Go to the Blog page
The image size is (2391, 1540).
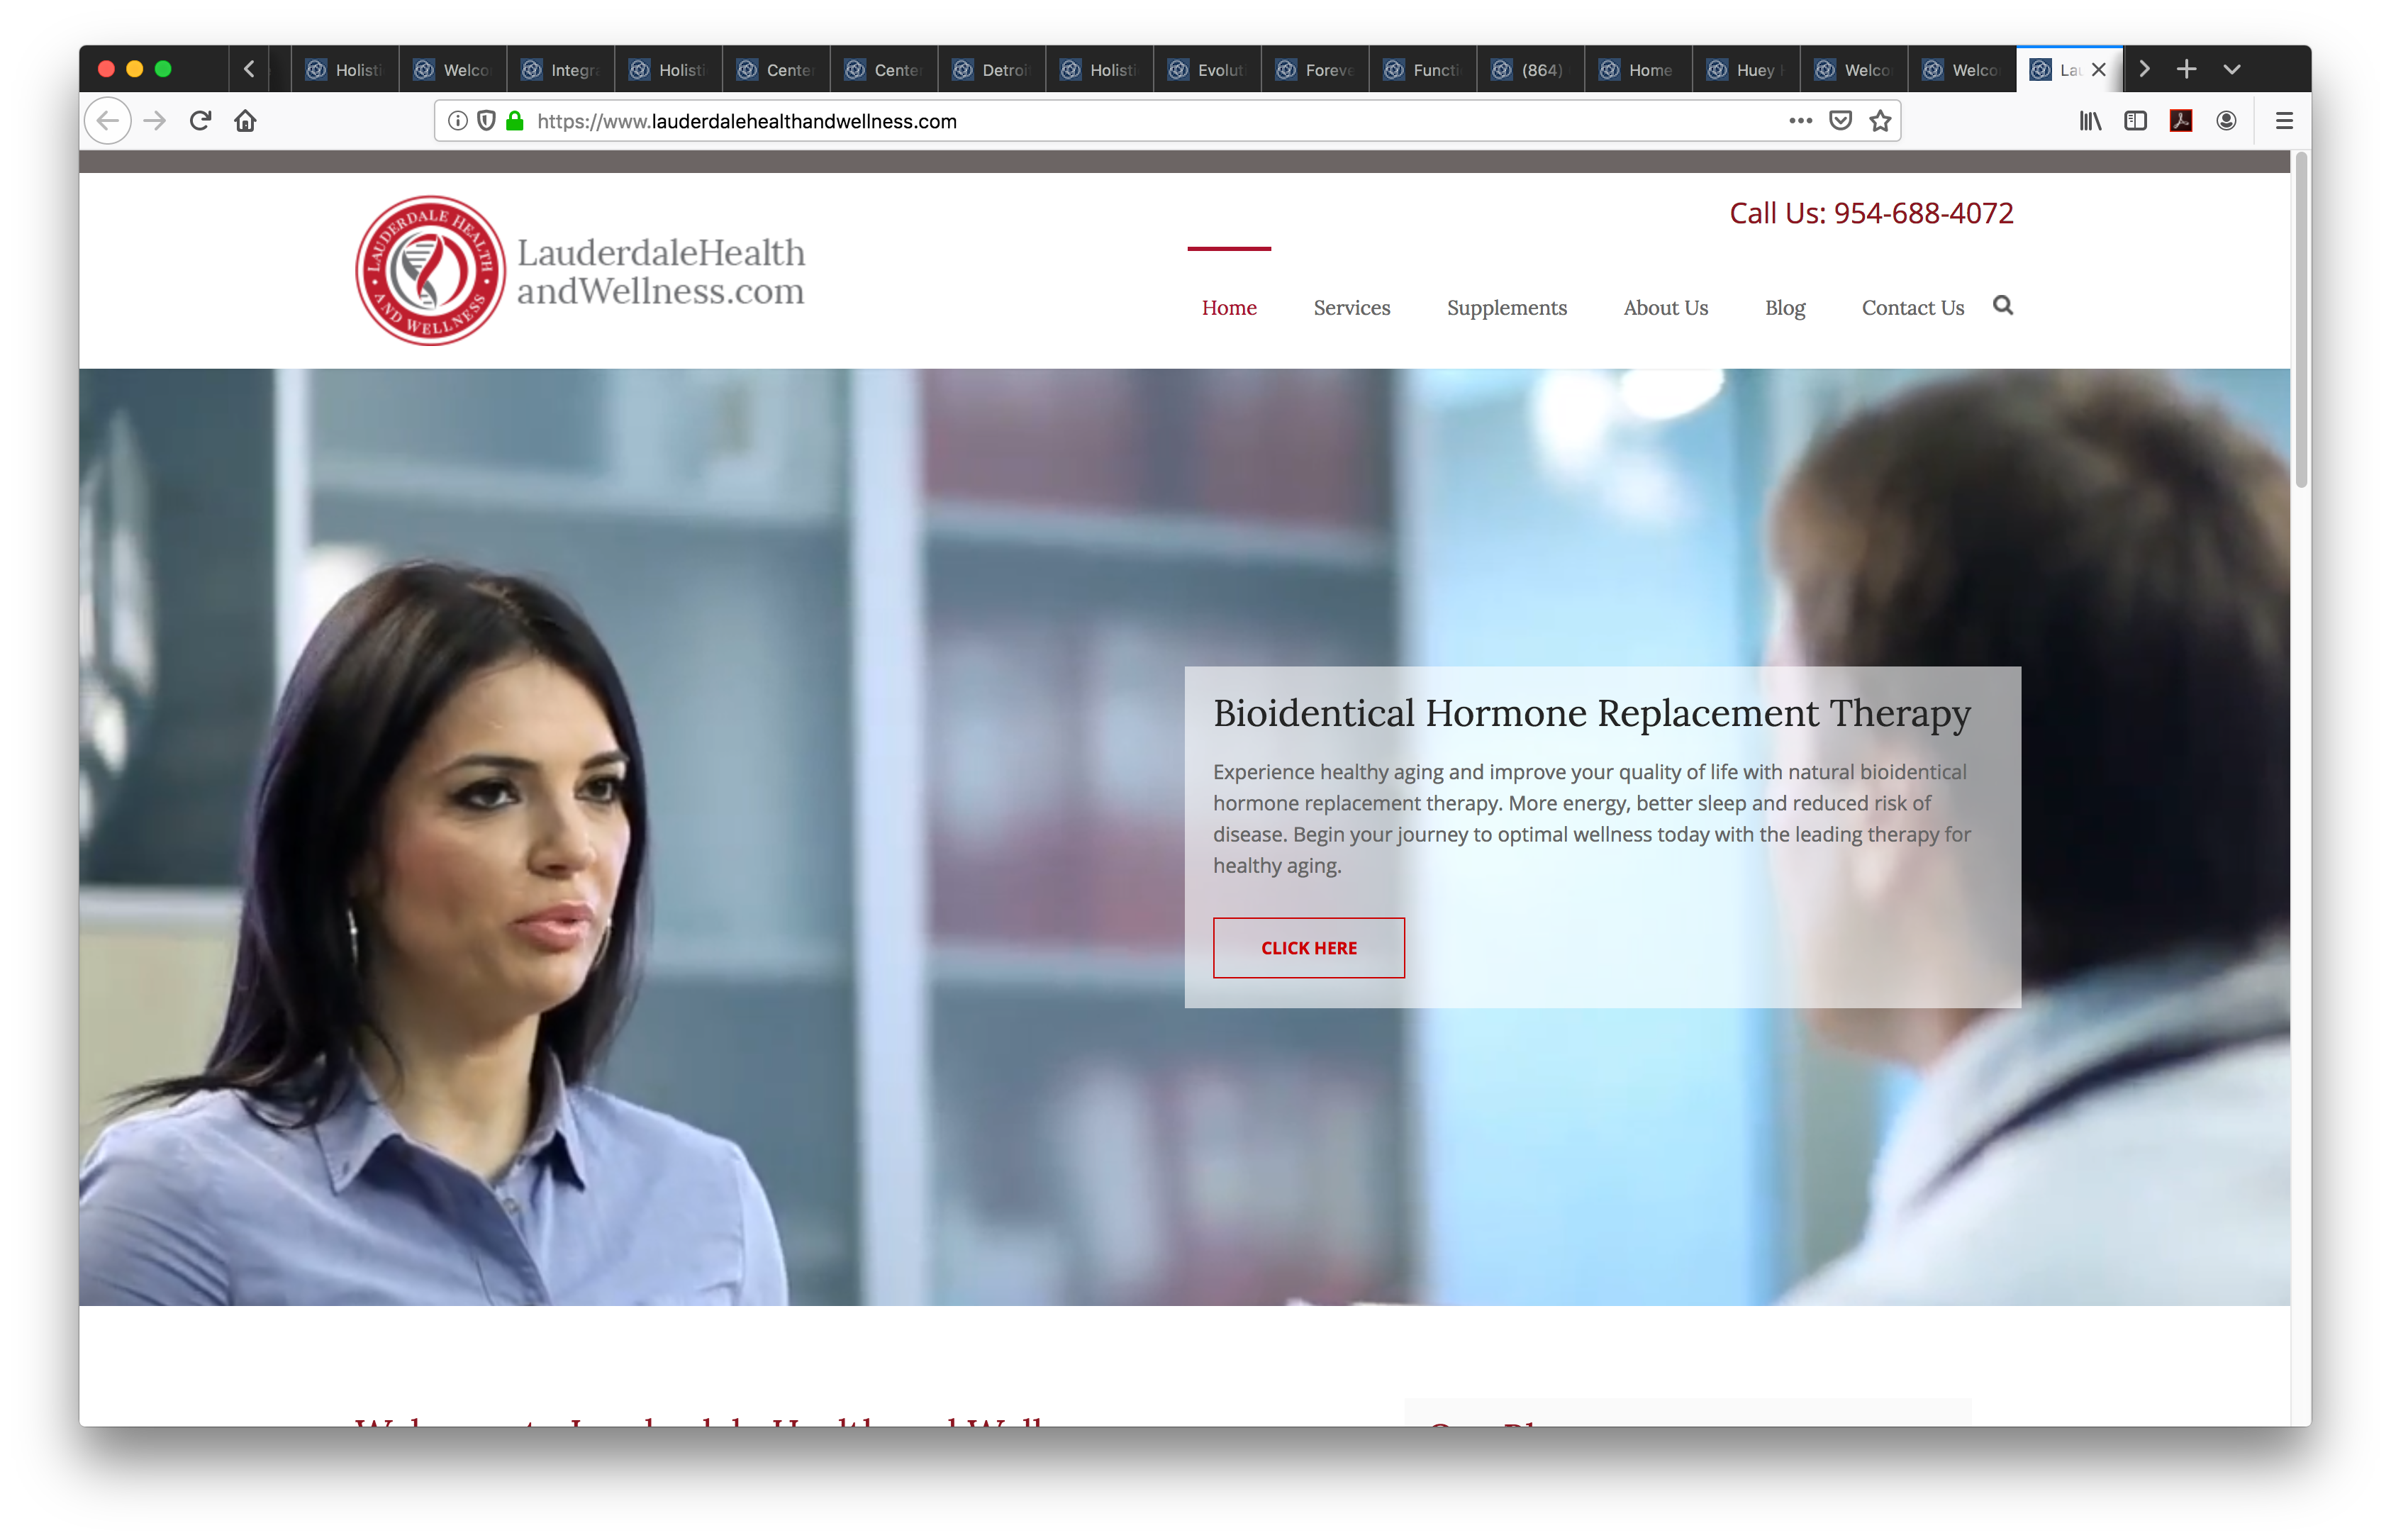[1785, 308]
